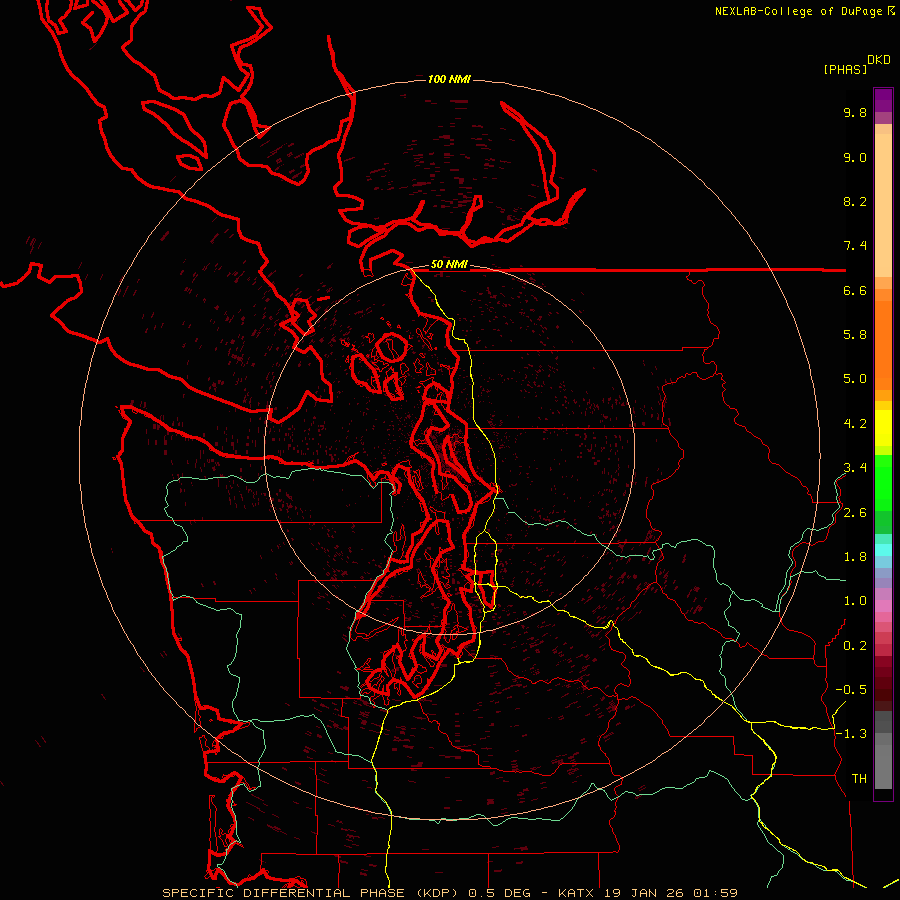The height and width of the screenshot is (900, 900).
Task: Click the 3.4 scale value
Action: 855,468
